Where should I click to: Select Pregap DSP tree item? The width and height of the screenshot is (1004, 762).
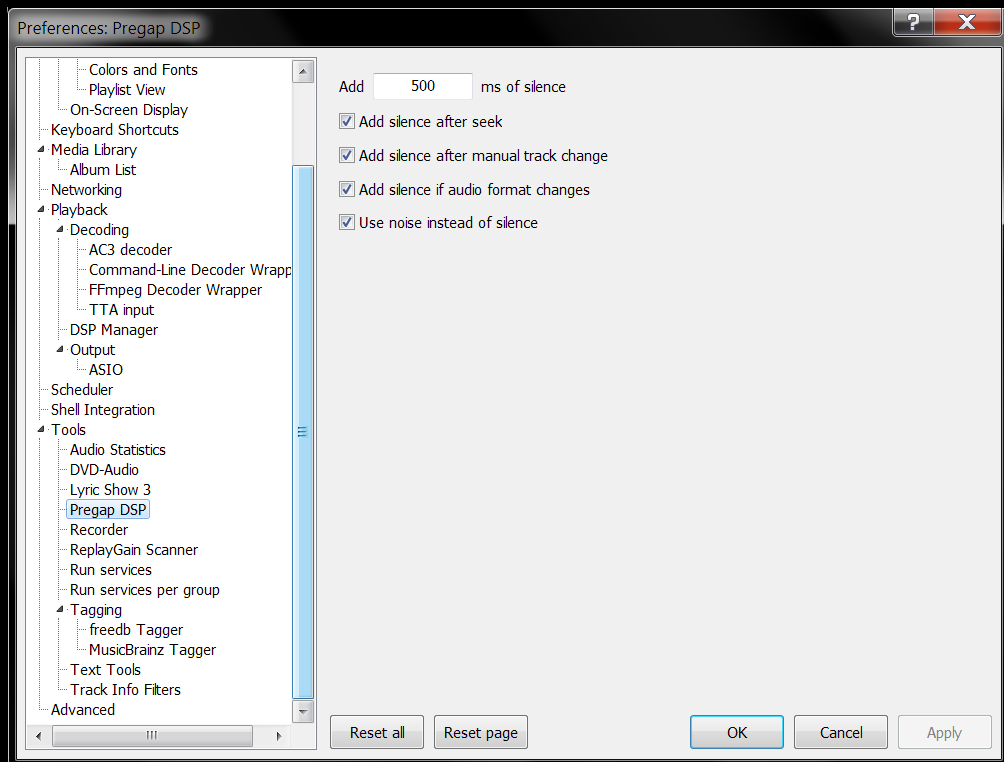(108, 510)
